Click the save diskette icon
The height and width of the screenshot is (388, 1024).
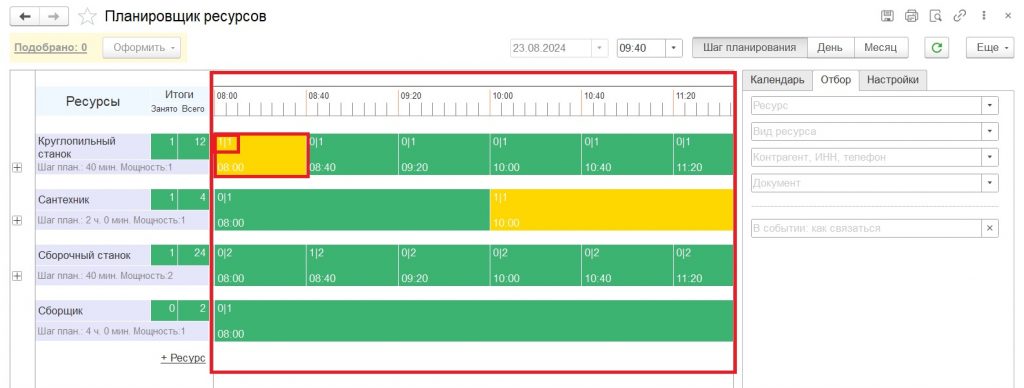(x=887, y=16)
